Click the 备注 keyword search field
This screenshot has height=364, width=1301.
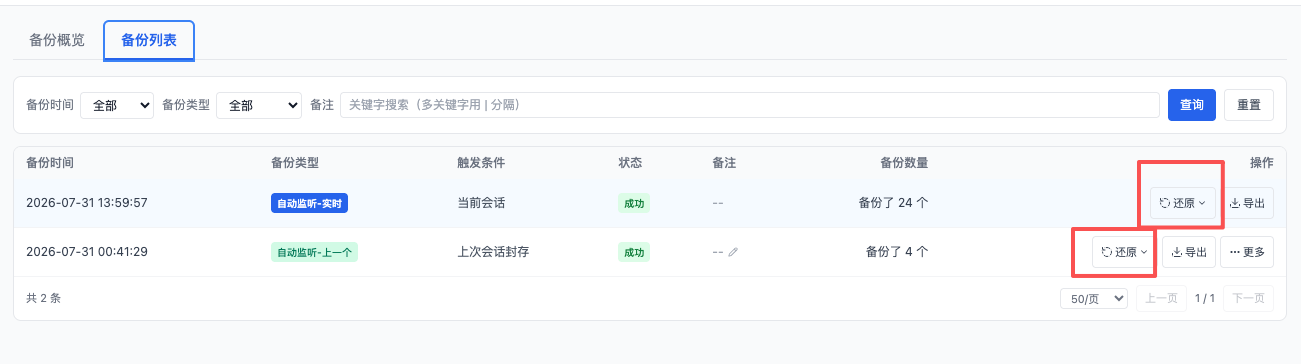click(x=750, y=105)
